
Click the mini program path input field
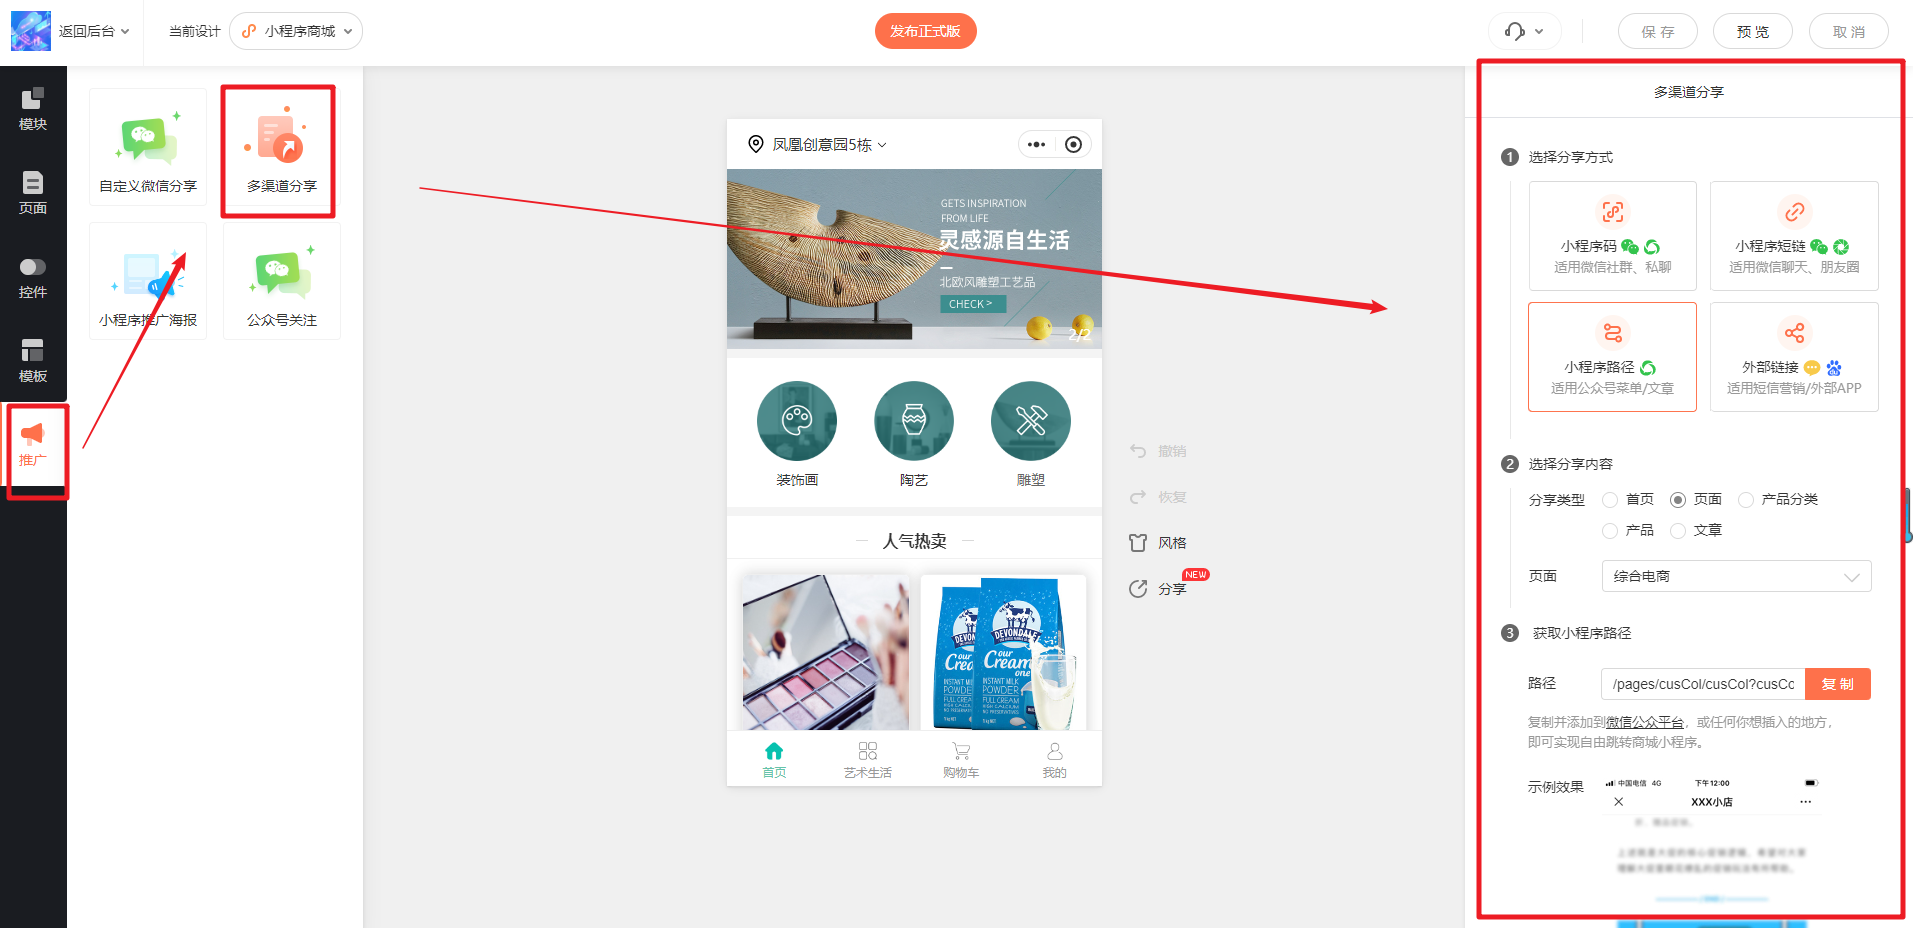click(1703, 684)
